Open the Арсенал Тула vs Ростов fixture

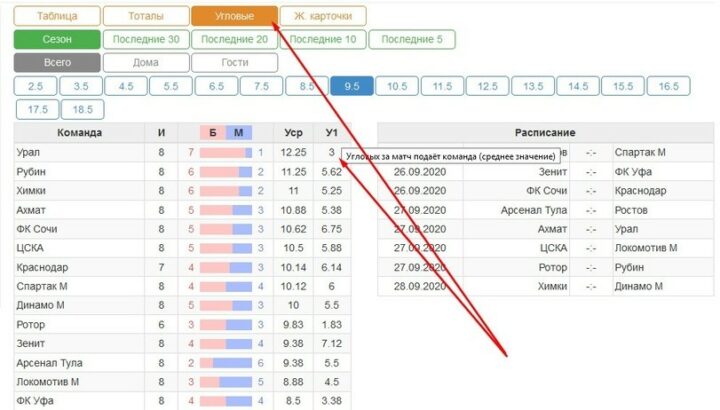tap(545, 210)
